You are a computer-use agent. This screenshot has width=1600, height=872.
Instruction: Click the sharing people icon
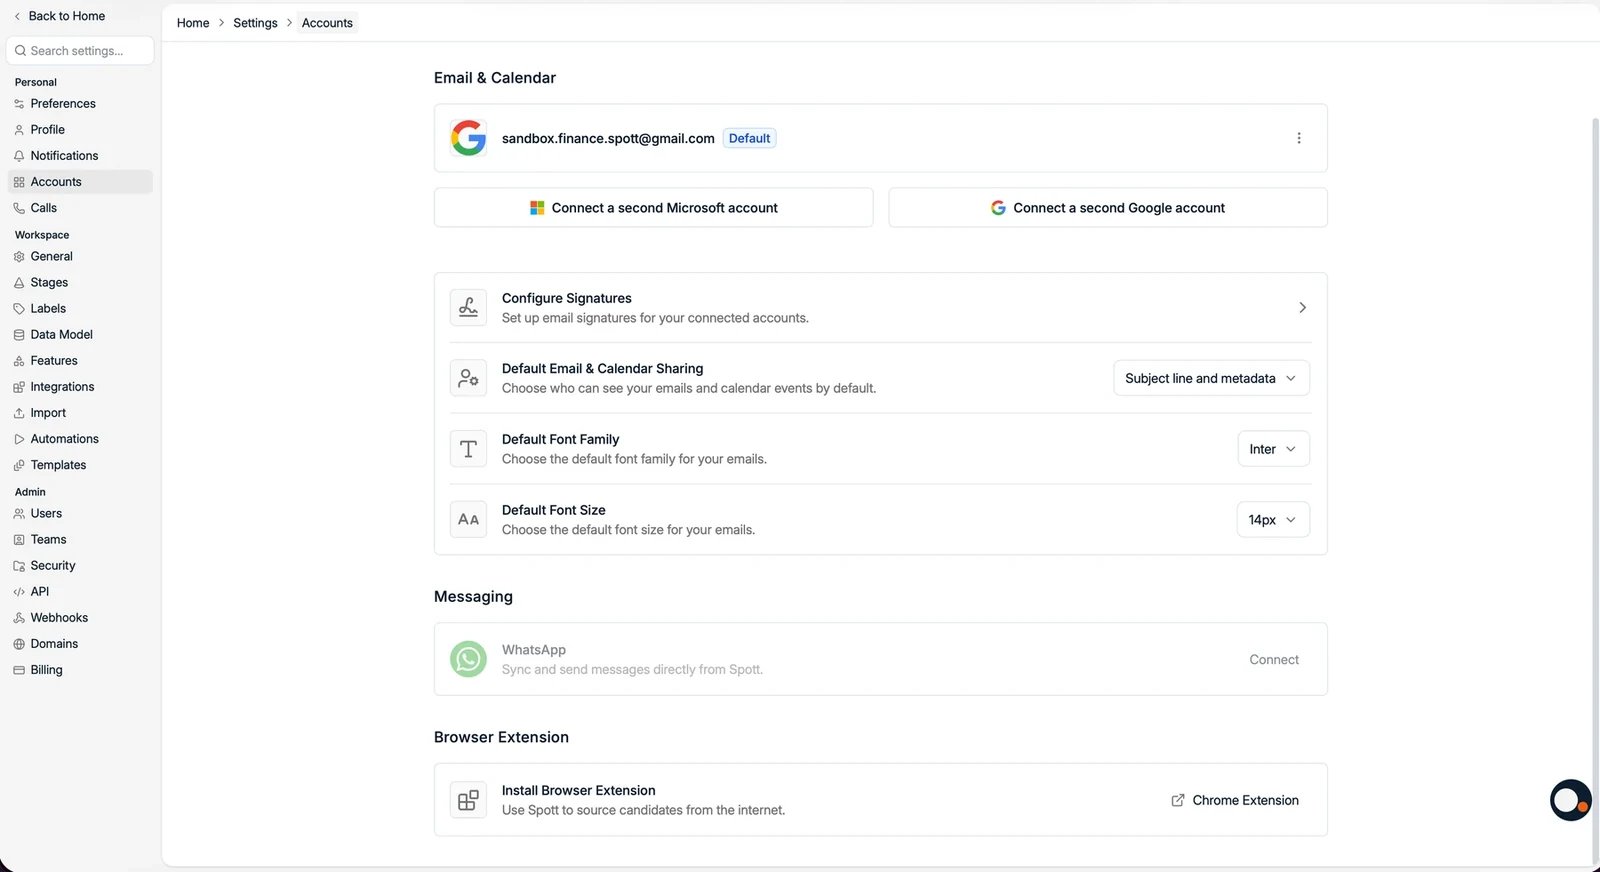click(x=468, y=378)
